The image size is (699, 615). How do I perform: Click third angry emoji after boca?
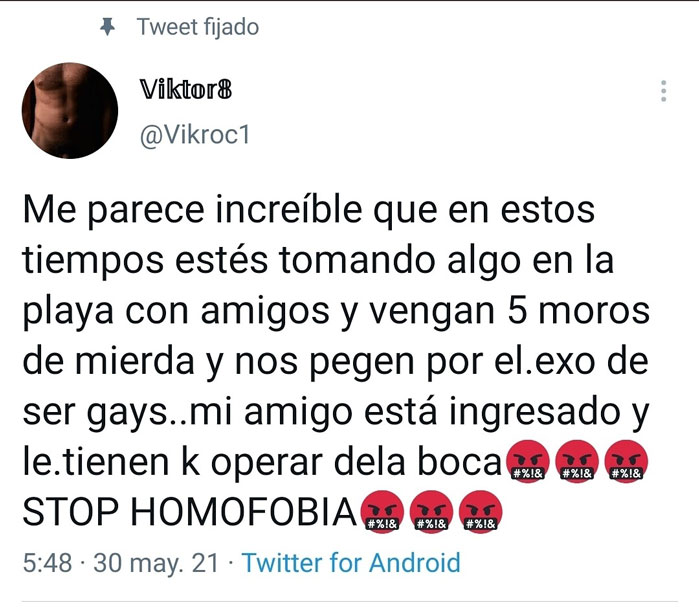626,462
